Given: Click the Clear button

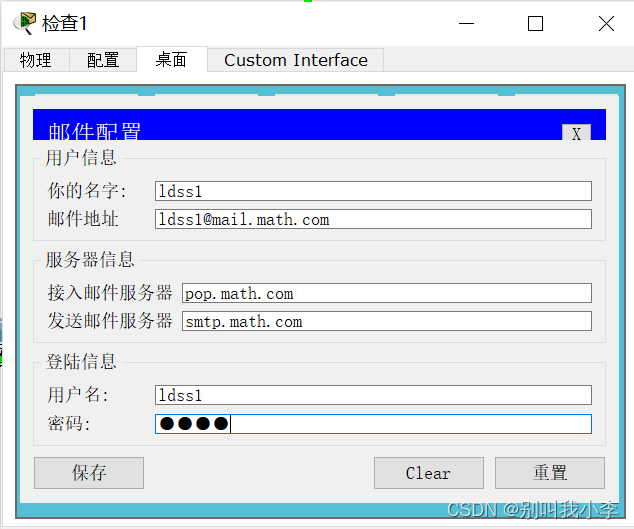Looking at the screenshot, I should (429, 473).
